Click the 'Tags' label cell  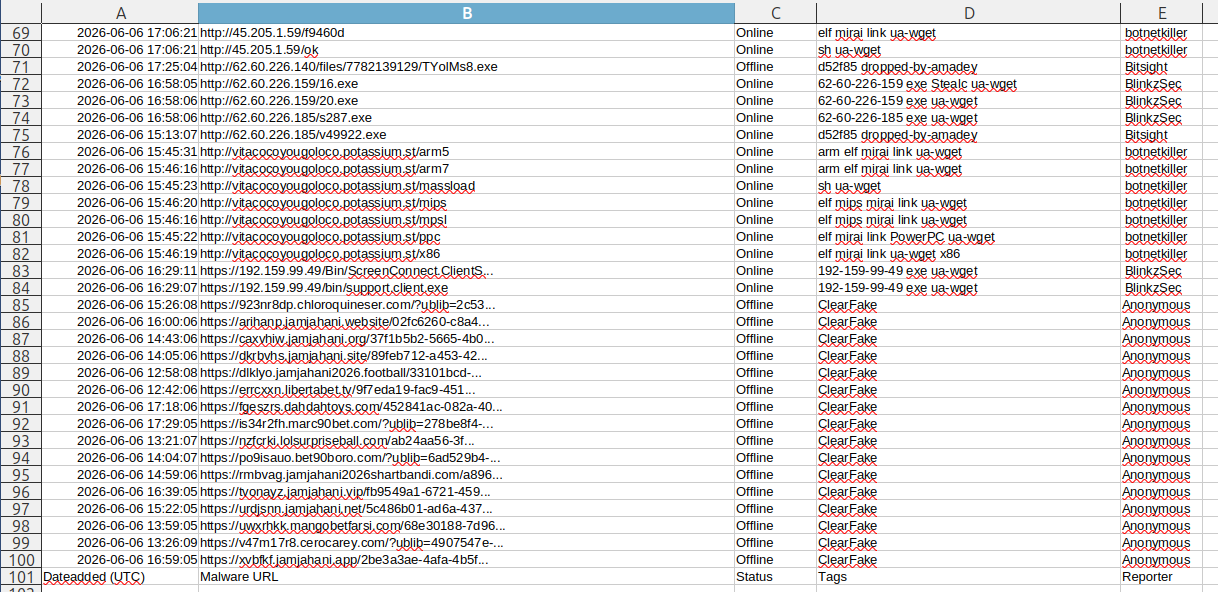click(967, 577)
